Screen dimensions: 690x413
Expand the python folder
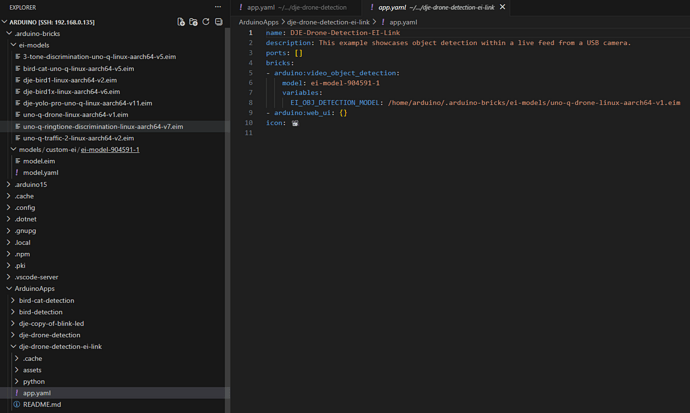pos(17,381)
